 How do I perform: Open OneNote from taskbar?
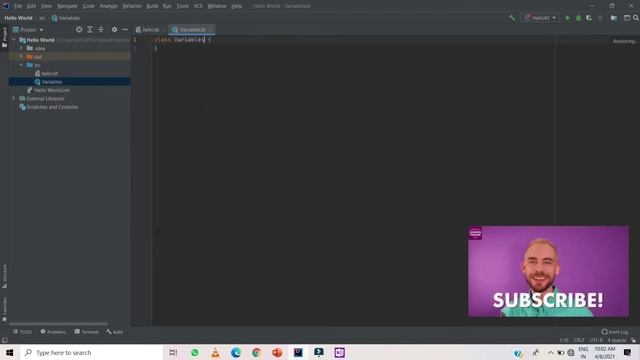pos(339,352)
